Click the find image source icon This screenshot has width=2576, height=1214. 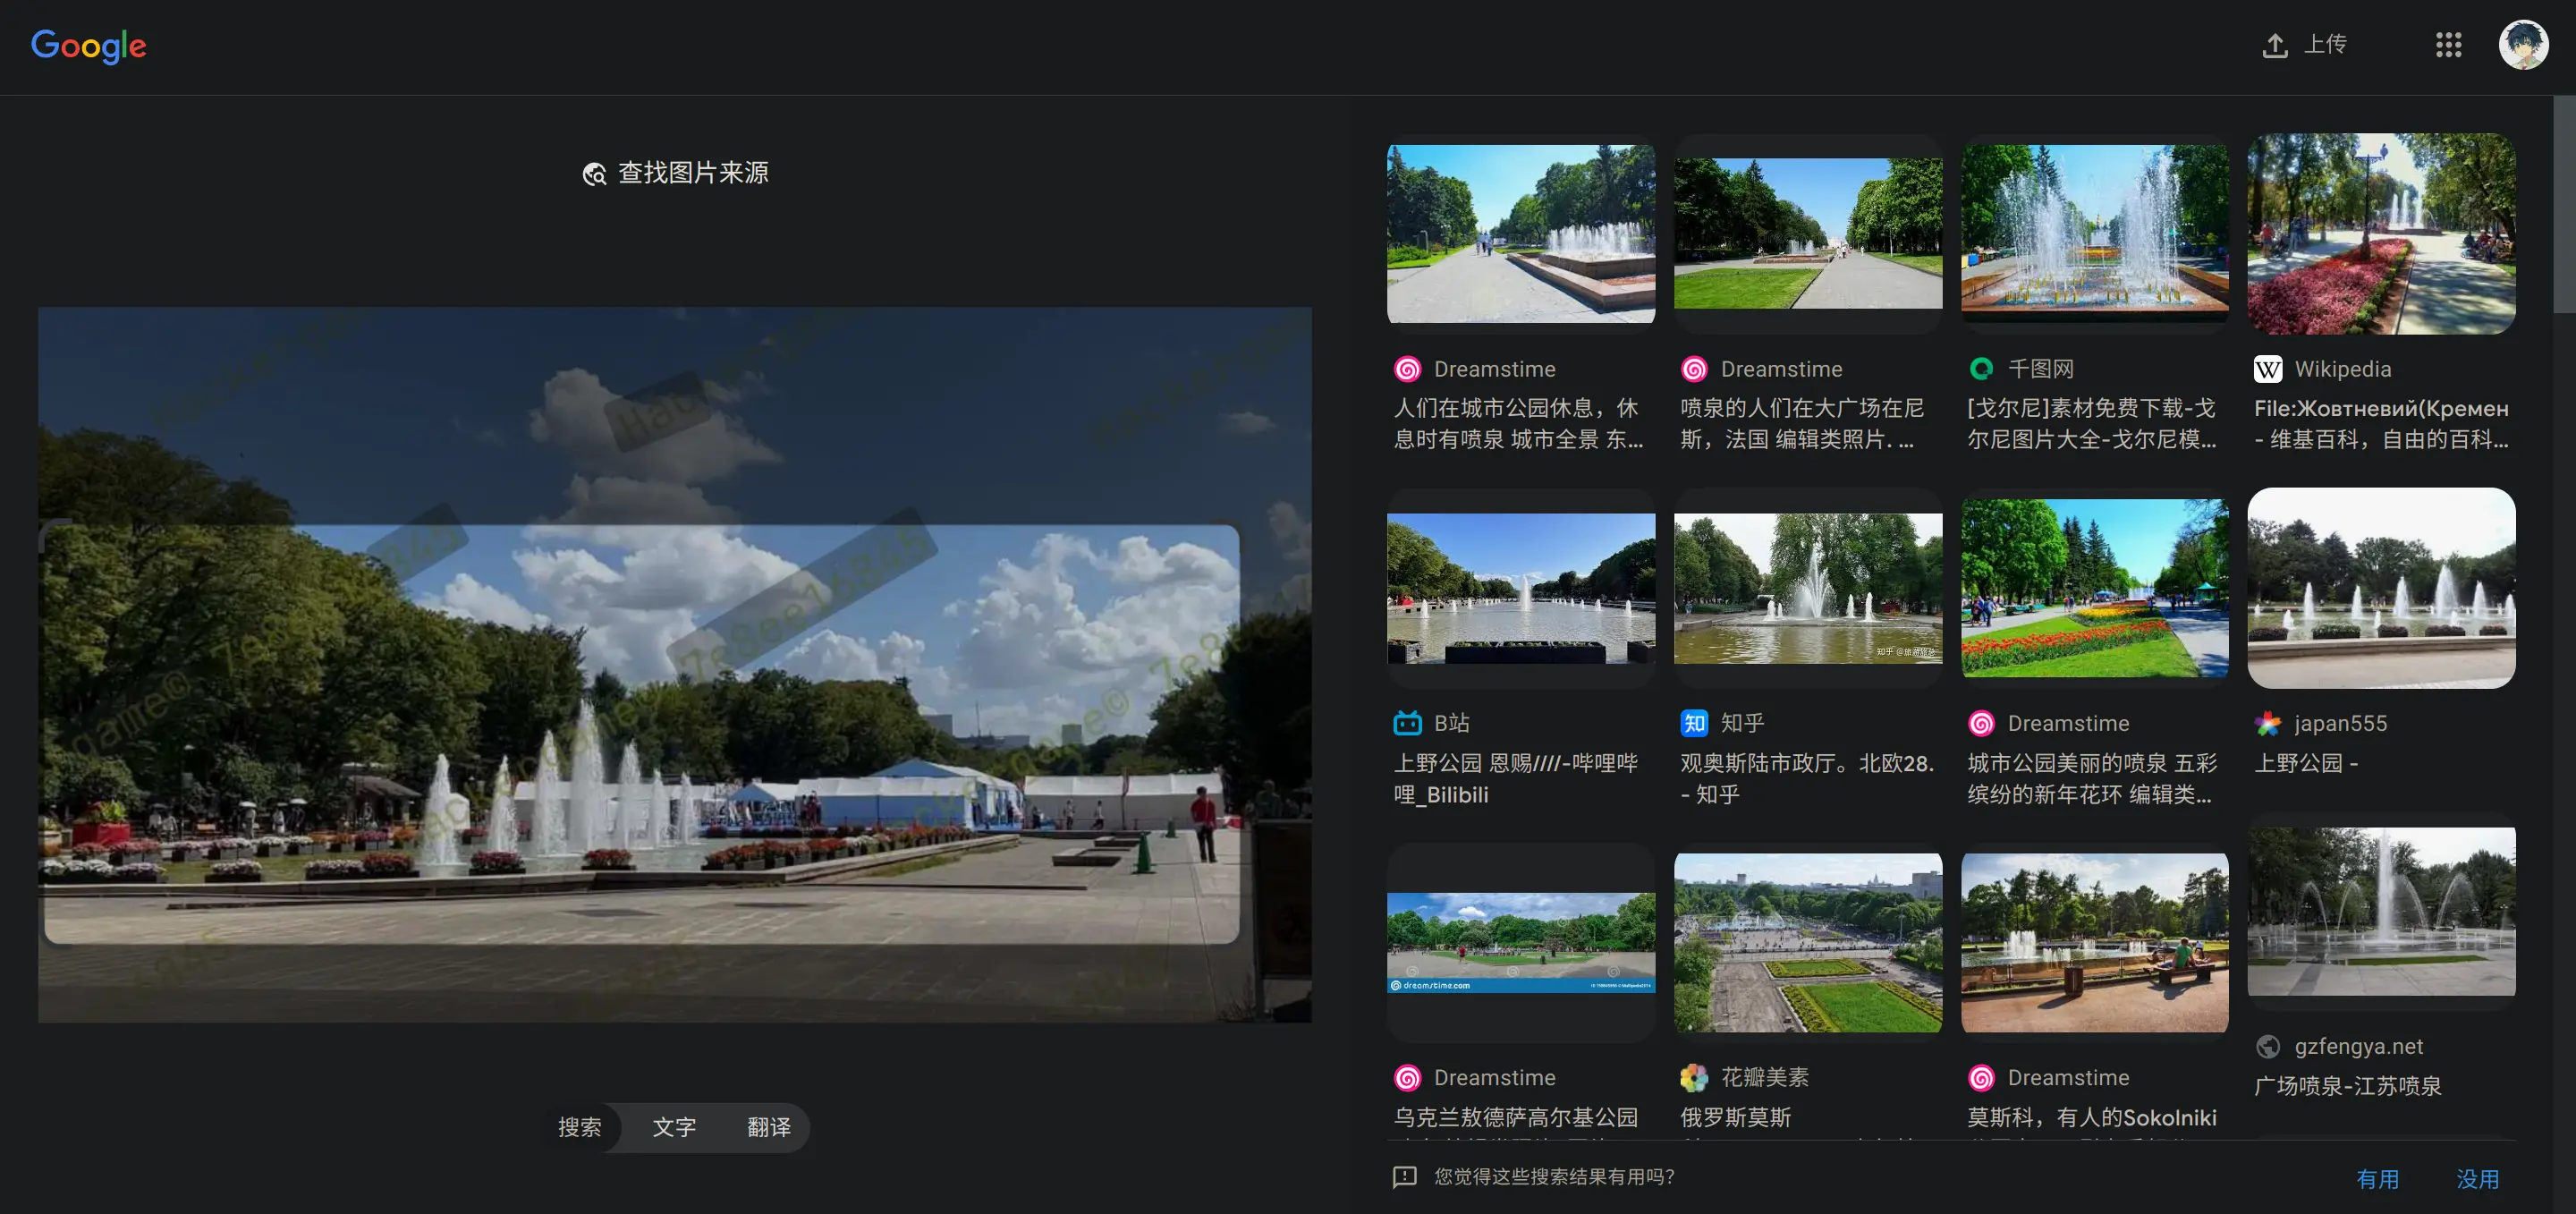594,174
